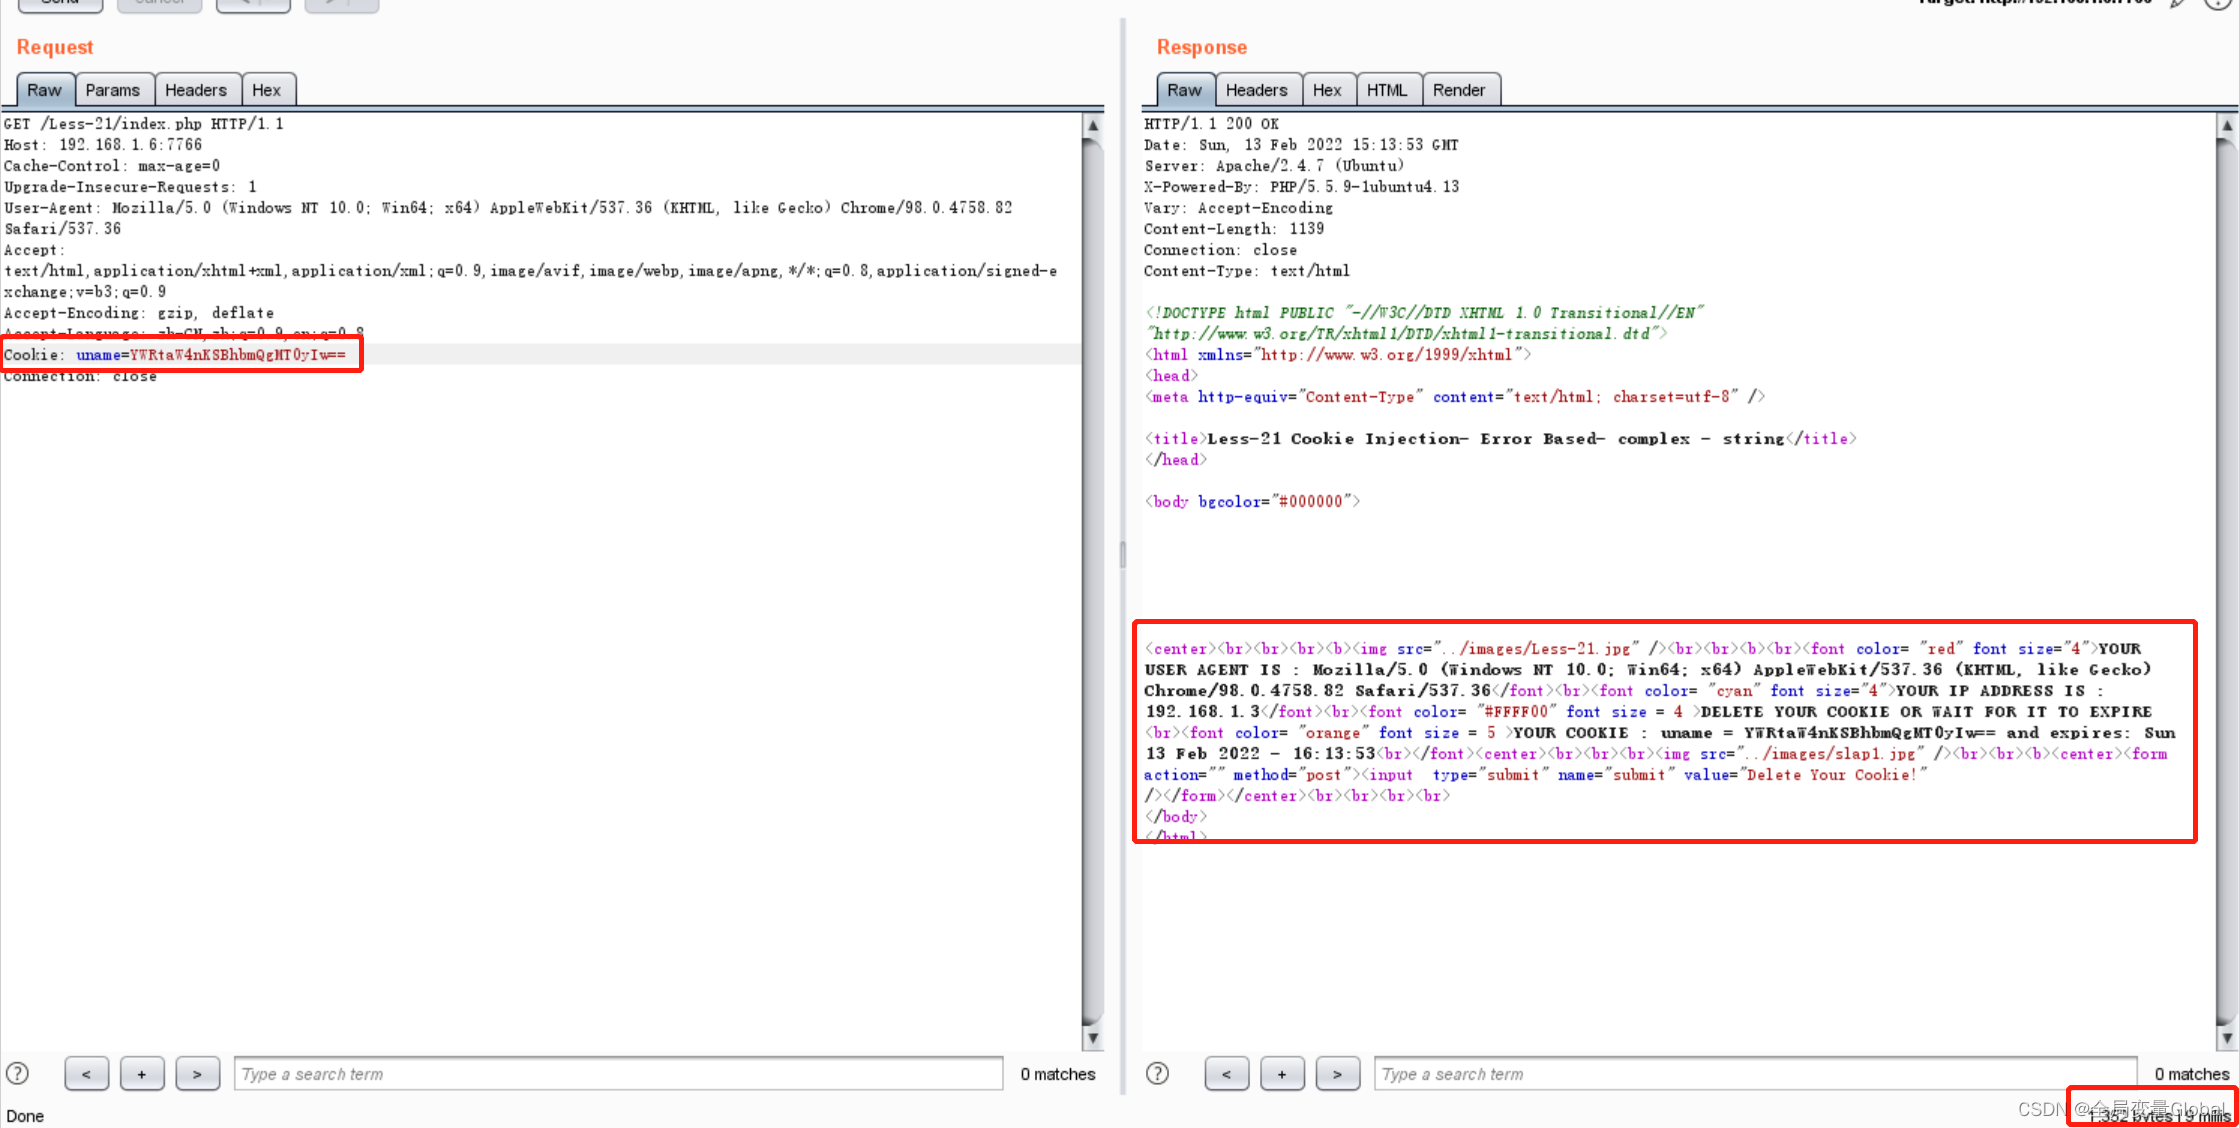Click the Content-Length: 1139 response header
This screenshot has height=1128, width=2240.
(x=1234, y=229)
